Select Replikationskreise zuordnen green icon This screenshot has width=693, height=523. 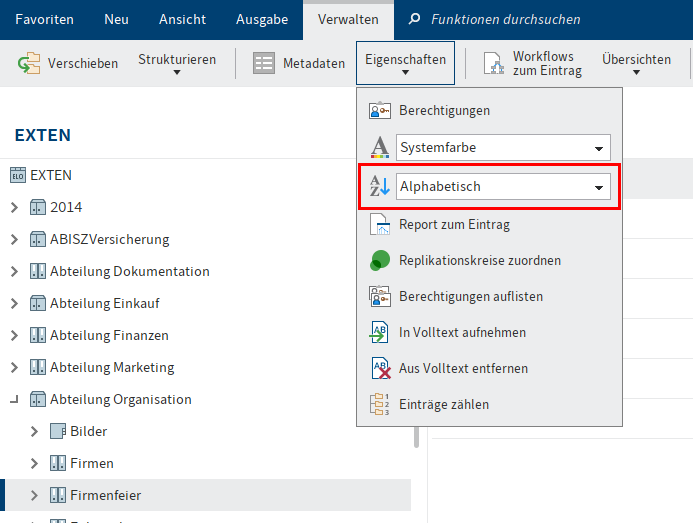[380, 260]
